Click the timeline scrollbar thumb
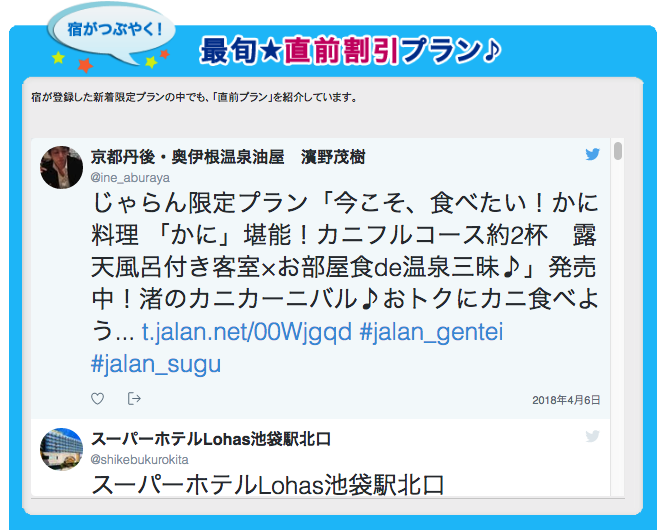The height and width of the screenshot is (530, 658). pyautogui.click(x=617, y=151)
